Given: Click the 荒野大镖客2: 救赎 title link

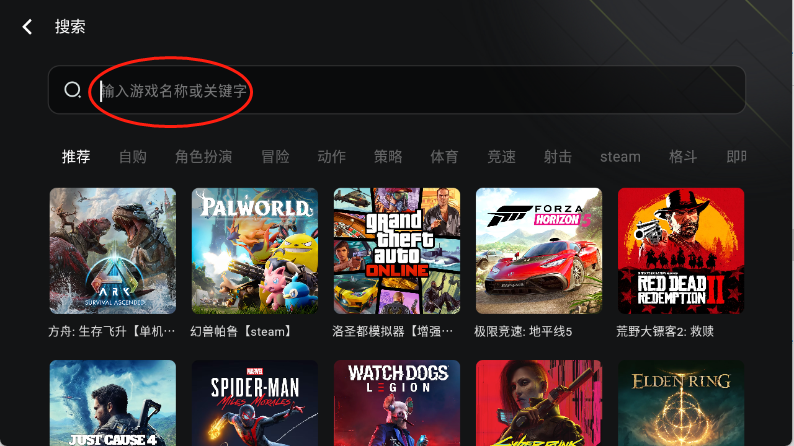Looking at the screenshot, I should click(665, 332).
